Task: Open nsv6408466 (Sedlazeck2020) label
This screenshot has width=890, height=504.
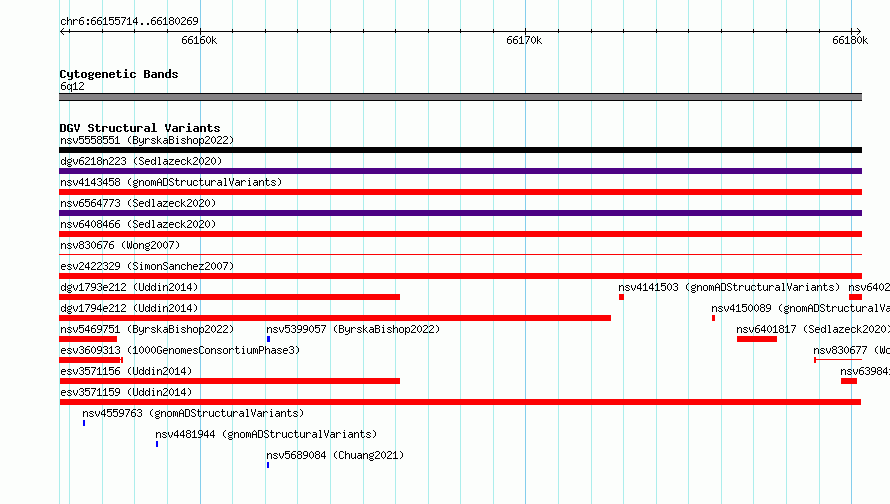Action: [138, 224]
